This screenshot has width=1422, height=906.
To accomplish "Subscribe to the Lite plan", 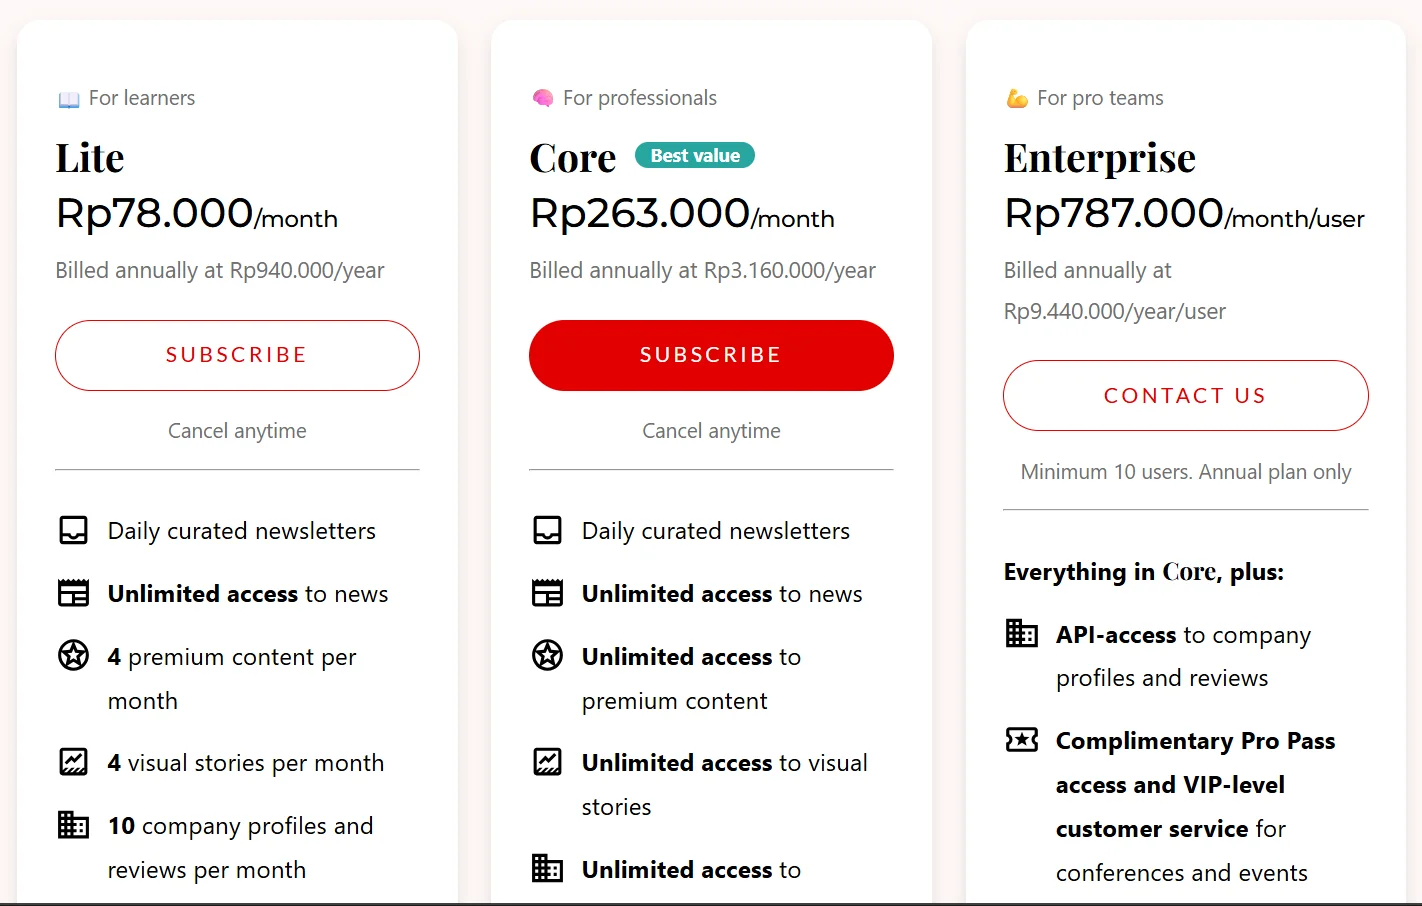I will (x=237, y=355).
